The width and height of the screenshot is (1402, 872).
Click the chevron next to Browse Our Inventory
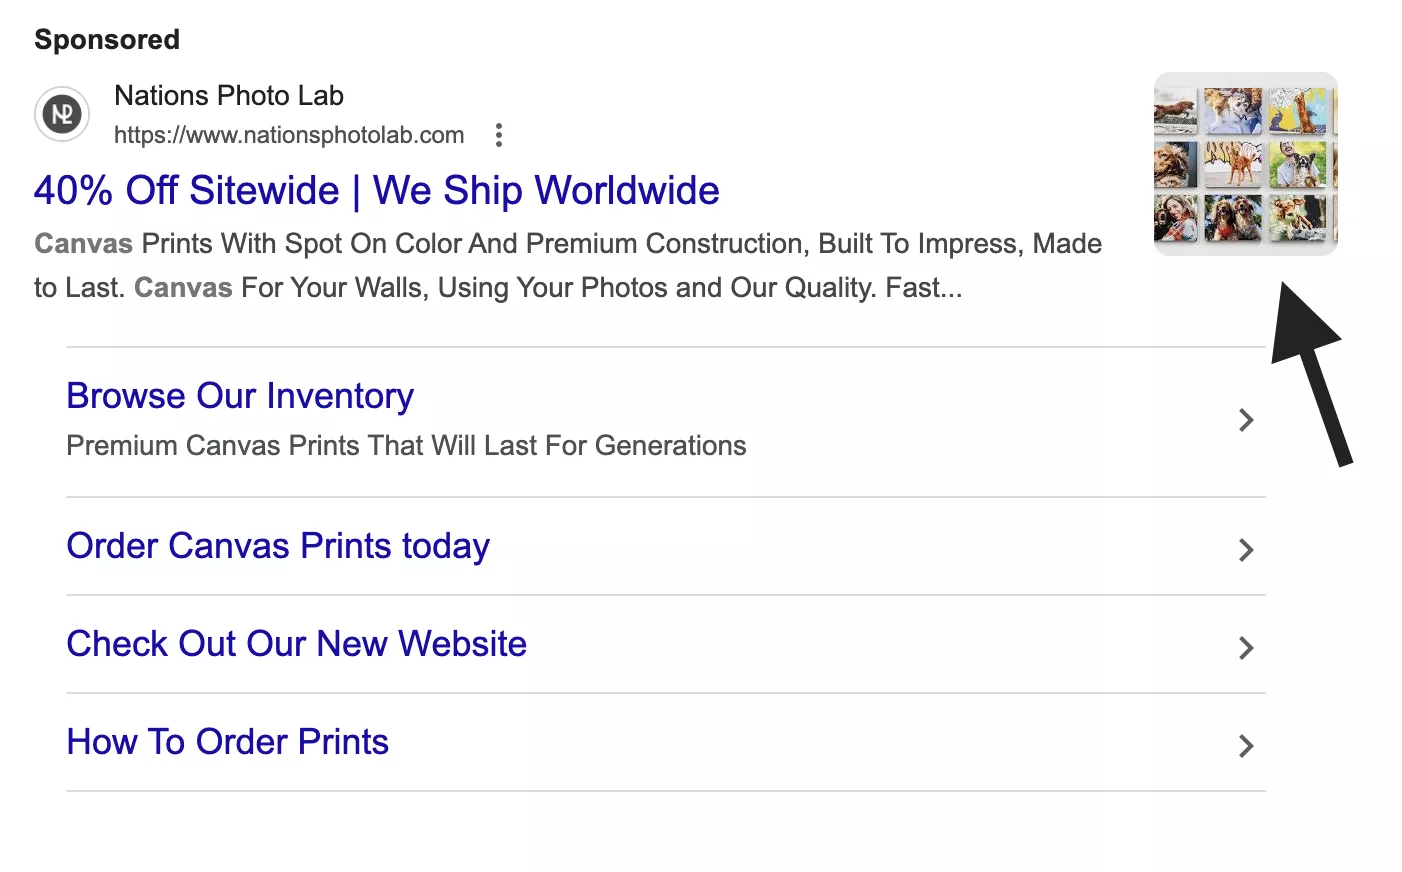coord(1245,420)
